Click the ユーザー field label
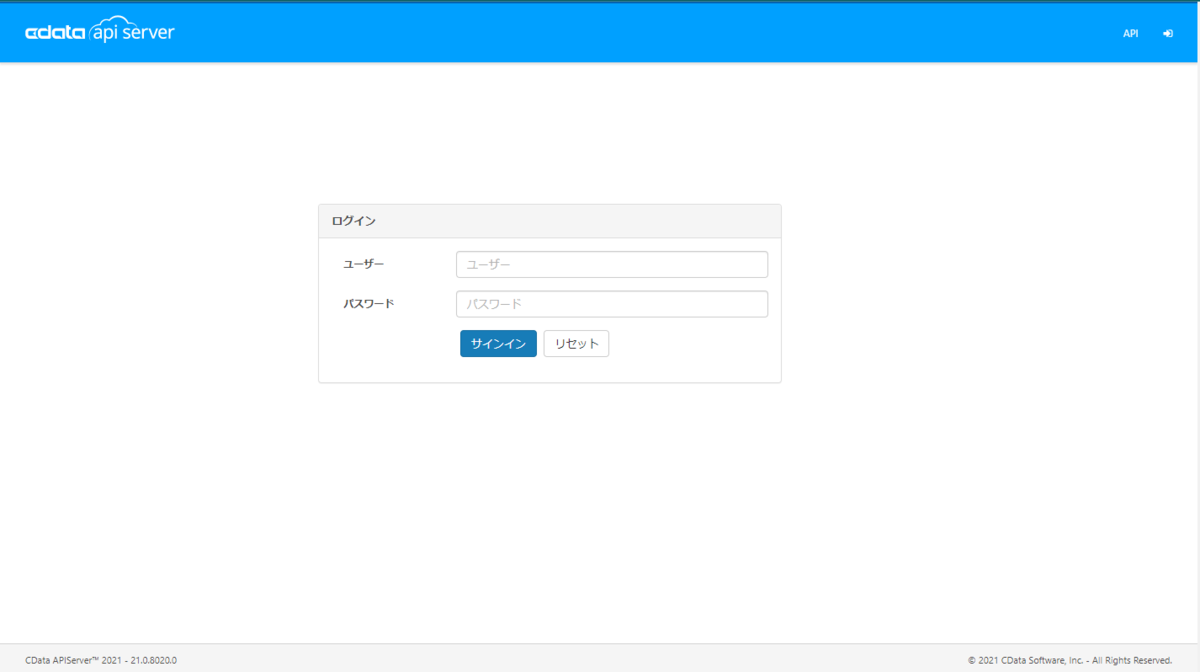The width and height of the screenshot is (1200, 672). 364,264
